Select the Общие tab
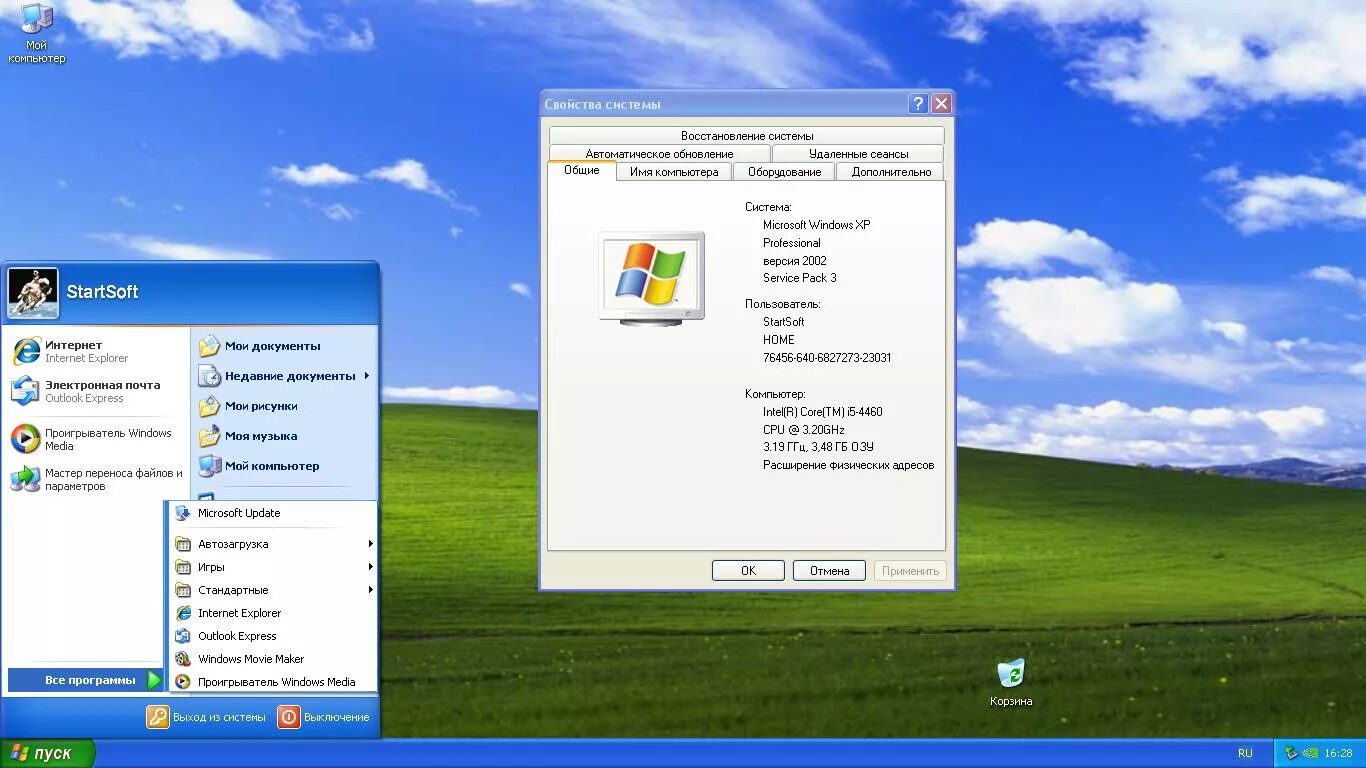The height and width of the screenshot is (768, 1366). 582,170
